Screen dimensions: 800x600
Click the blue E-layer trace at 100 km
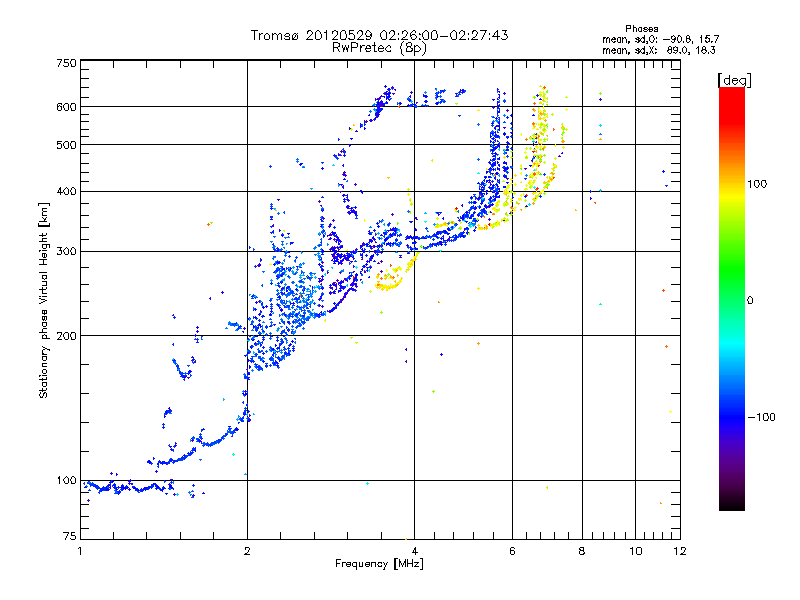[128, 488]
